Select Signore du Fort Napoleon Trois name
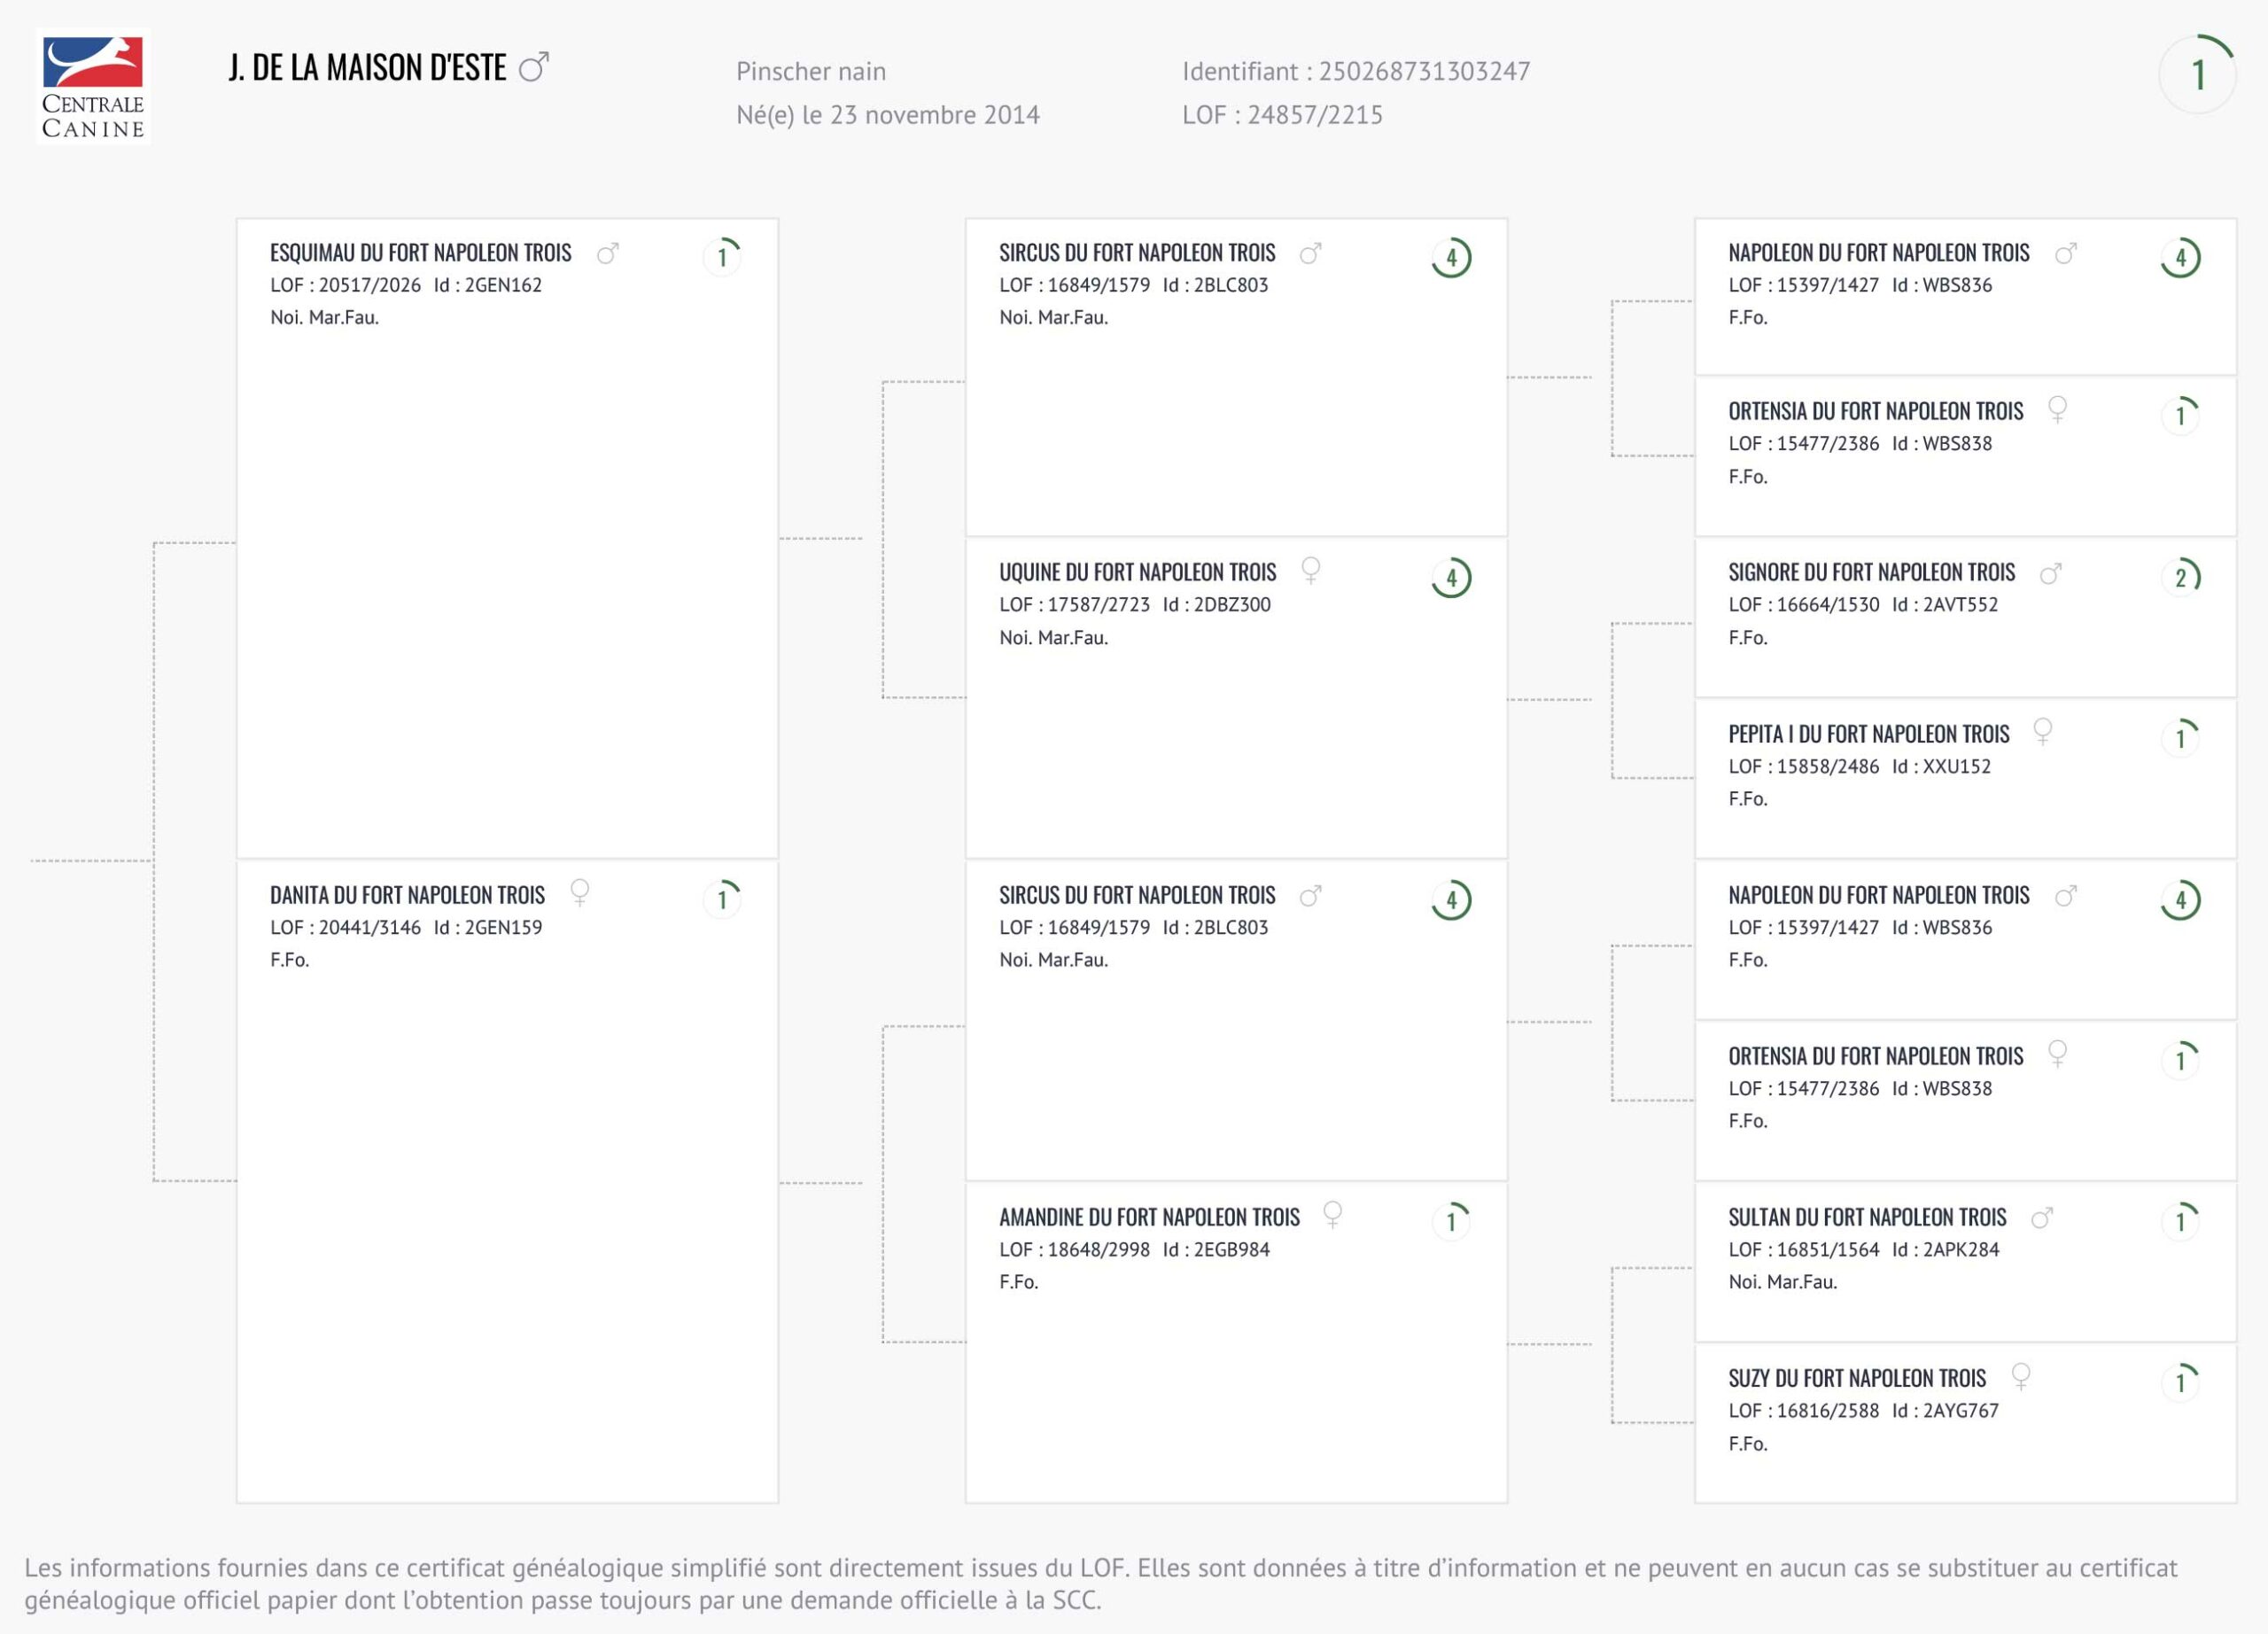2268x1634 pixels. click(1871, 573)
